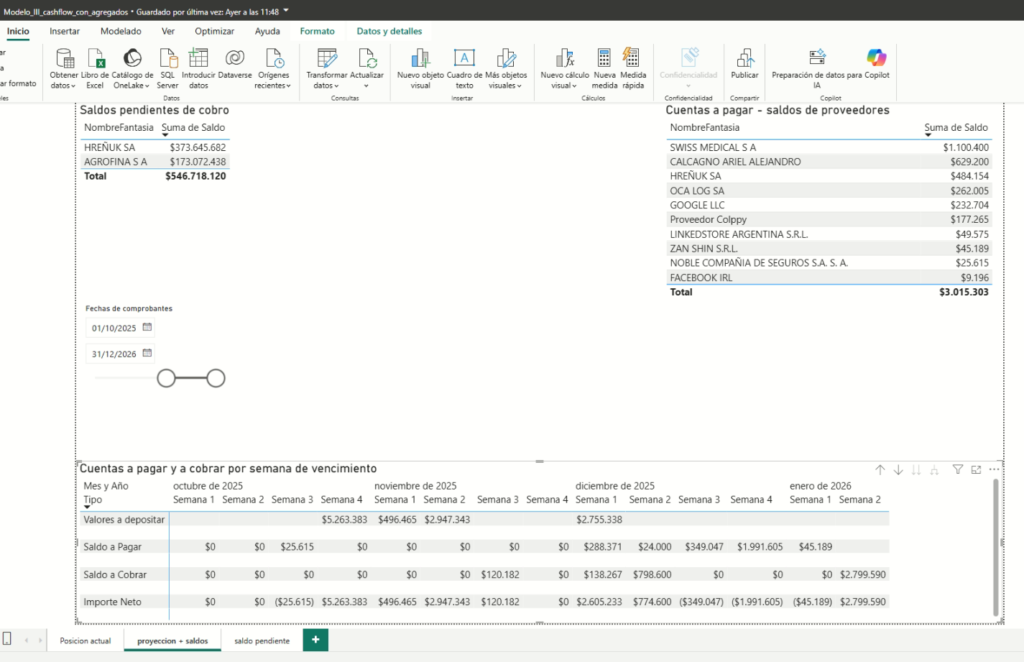
Task: Open the file title dropdown arrow
Action: point(287,9)
